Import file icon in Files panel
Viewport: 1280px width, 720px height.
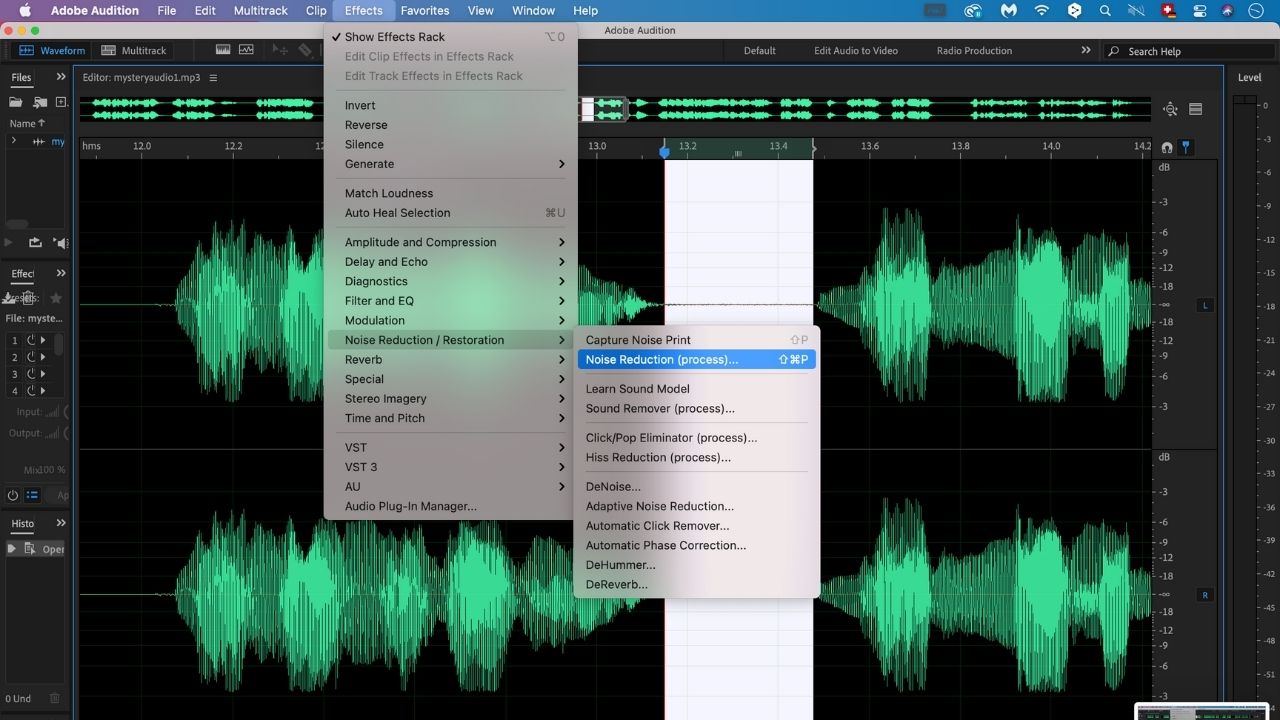(40, 102)
